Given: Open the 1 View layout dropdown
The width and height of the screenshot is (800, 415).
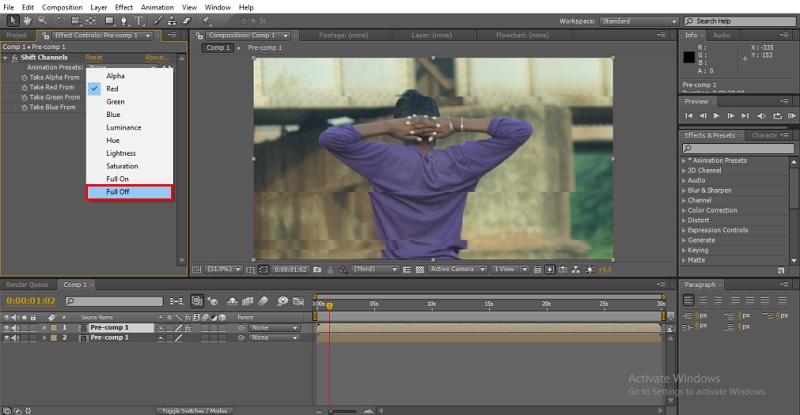Looking at the screenshot, I should tap(510, 269).
